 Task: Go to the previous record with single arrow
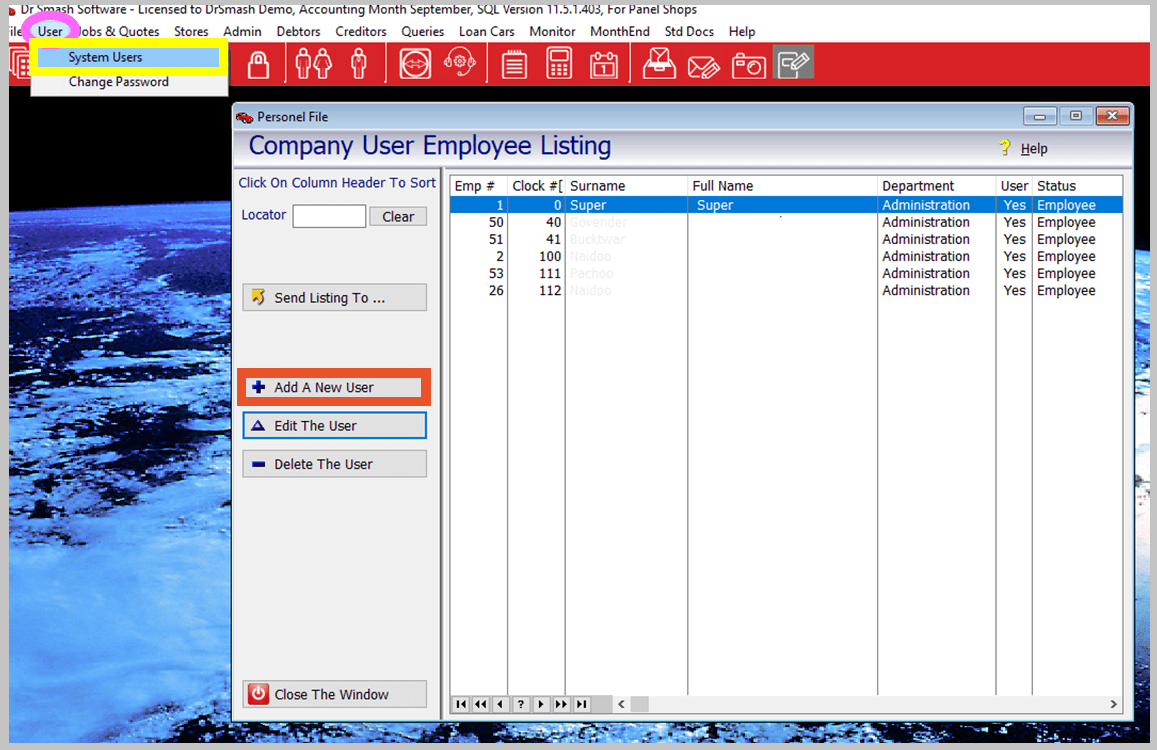(501, 704)
